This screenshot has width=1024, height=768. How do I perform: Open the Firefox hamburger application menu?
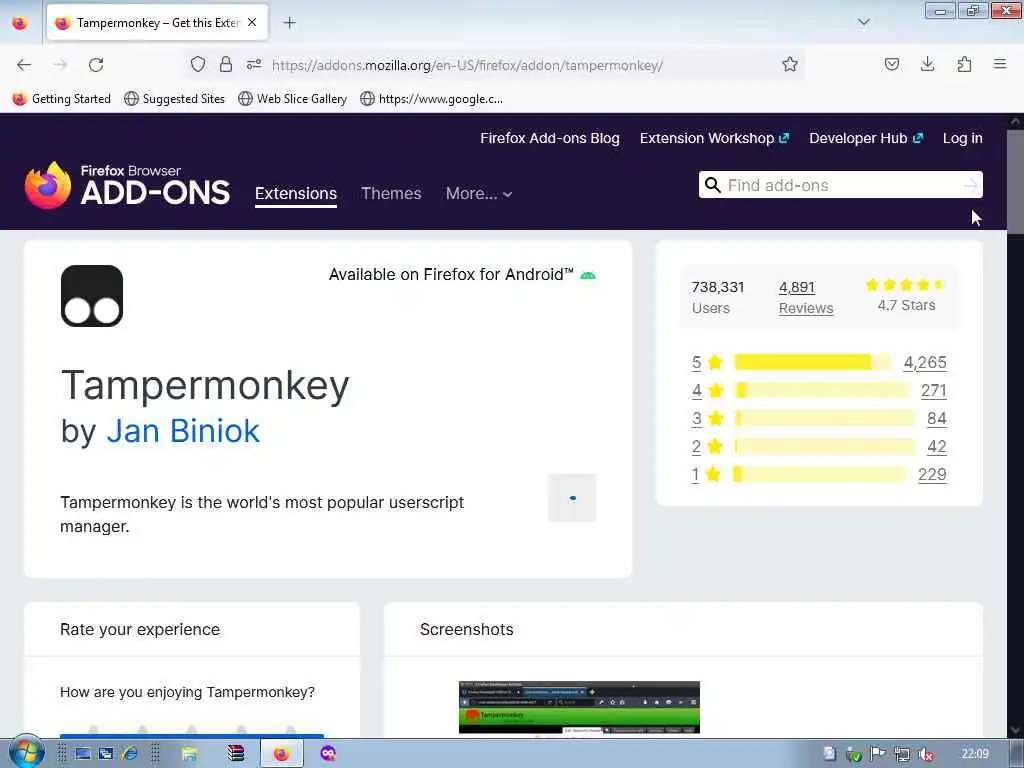coord(1000,64)
